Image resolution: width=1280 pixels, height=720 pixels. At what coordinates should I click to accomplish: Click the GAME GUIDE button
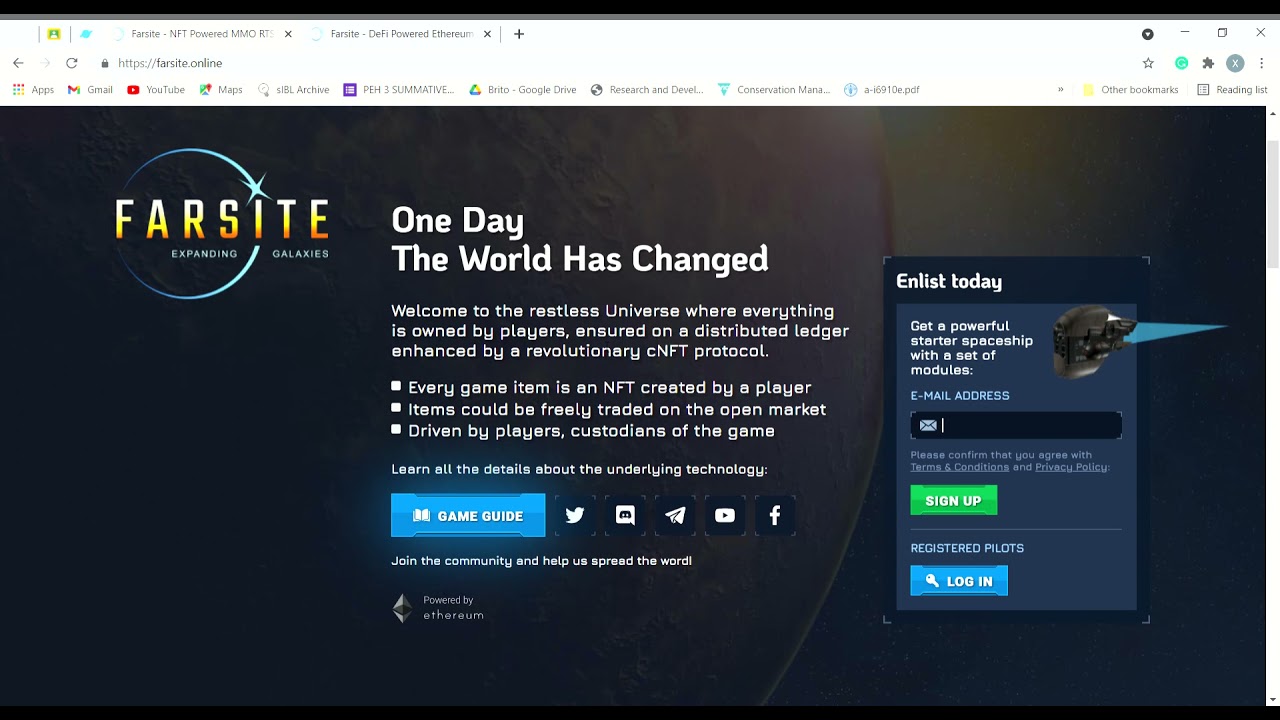click(x=468, y=516)
